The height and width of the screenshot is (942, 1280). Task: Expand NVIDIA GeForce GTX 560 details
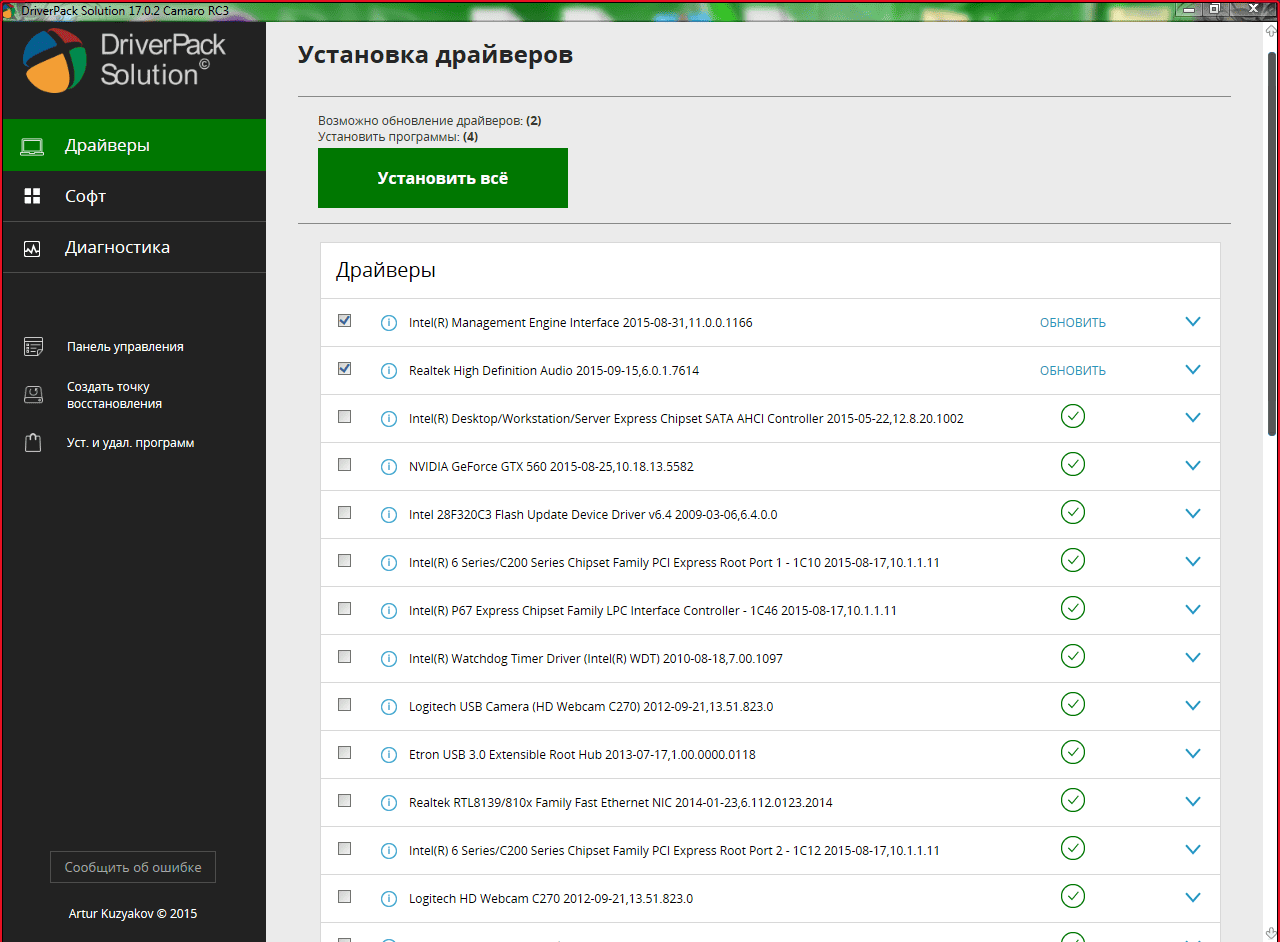(x=1192, y=466)
